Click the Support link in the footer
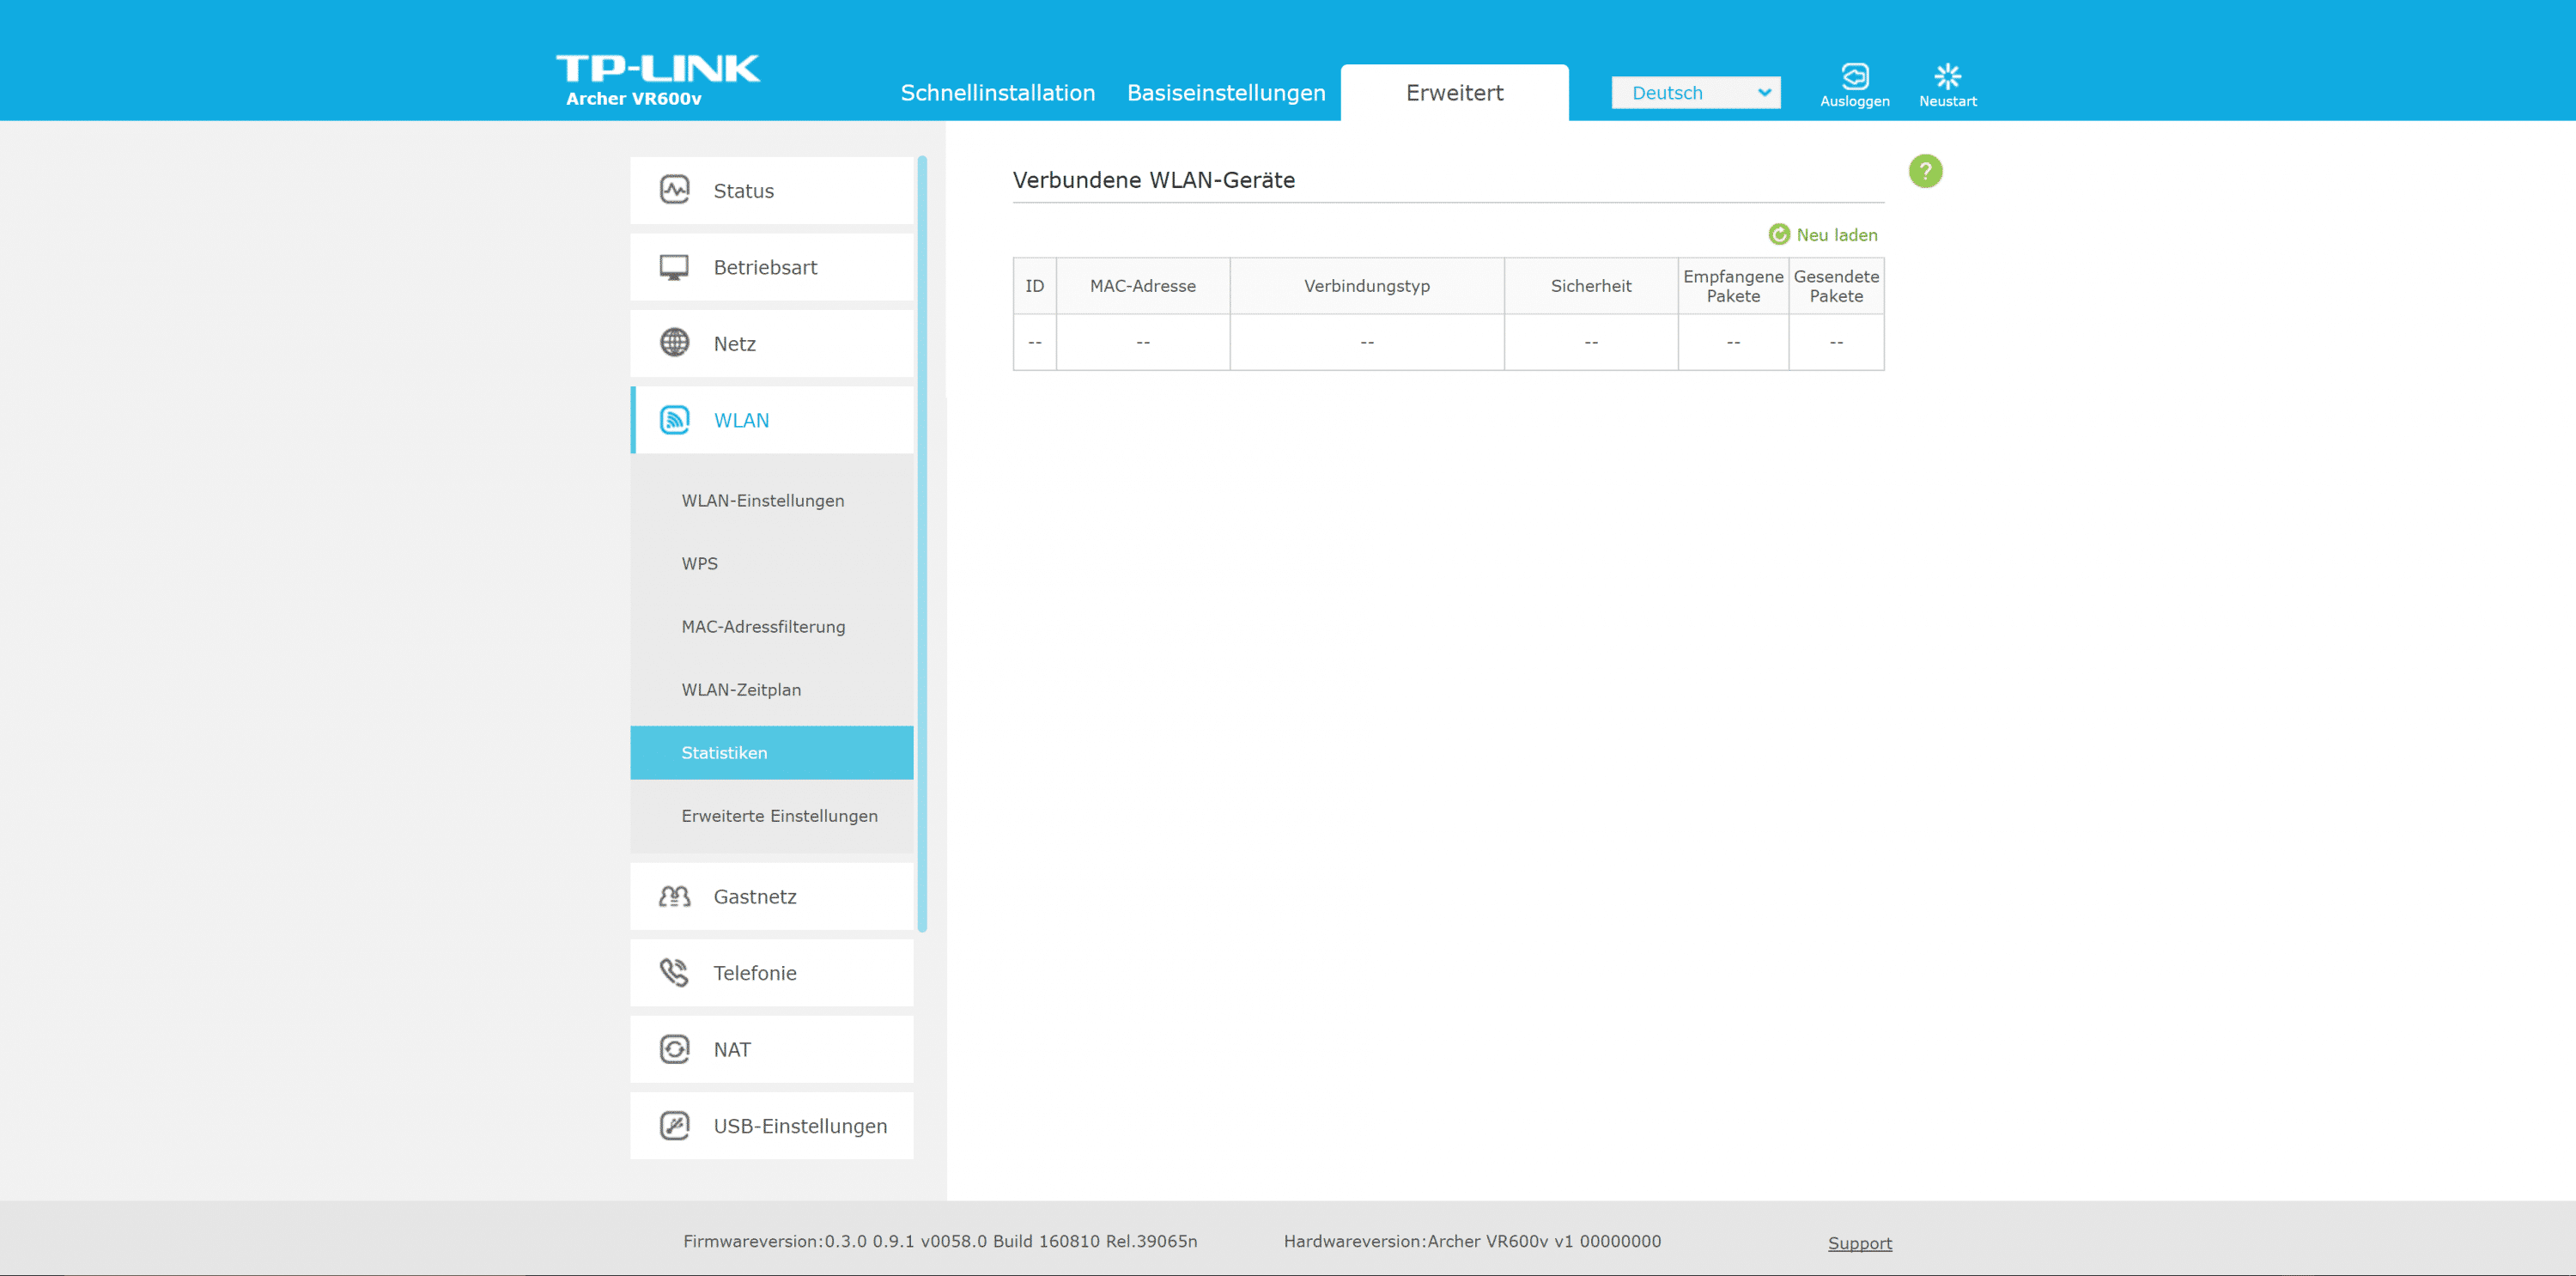Image resolution: width=2576 pixels, height=1276 pixels. [x=1859, y=1242]
